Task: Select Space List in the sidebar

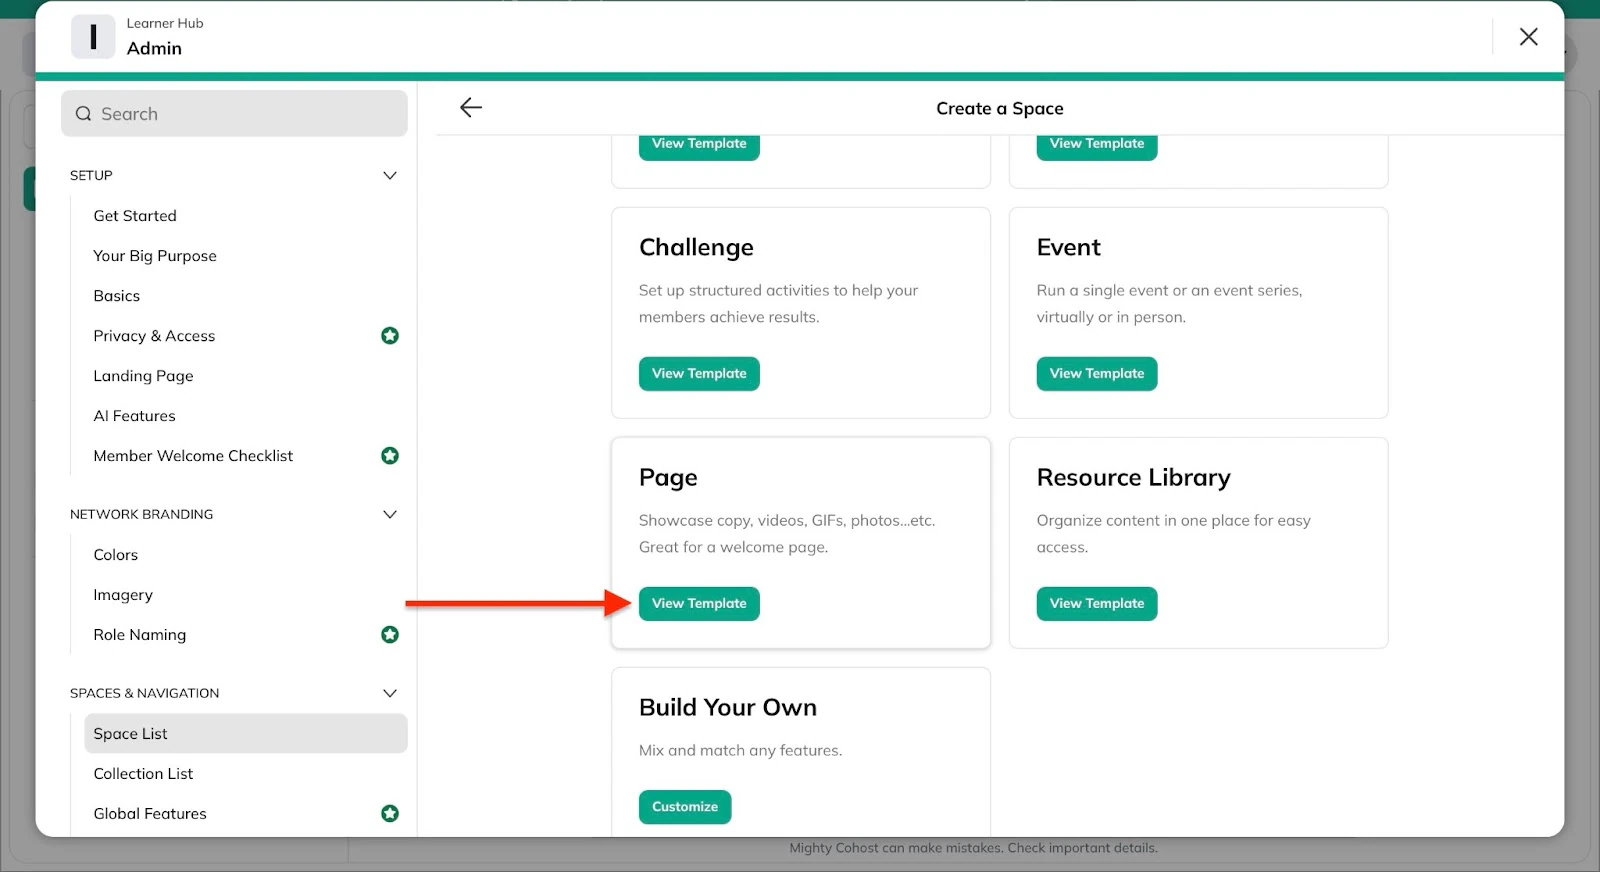Action: 246,734
